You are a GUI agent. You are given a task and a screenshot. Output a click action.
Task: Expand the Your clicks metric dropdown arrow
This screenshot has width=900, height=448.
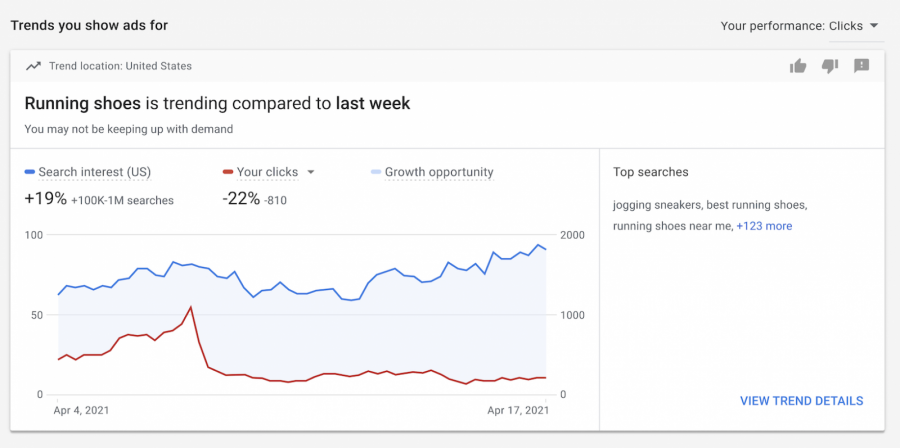[x=311, y=172]
